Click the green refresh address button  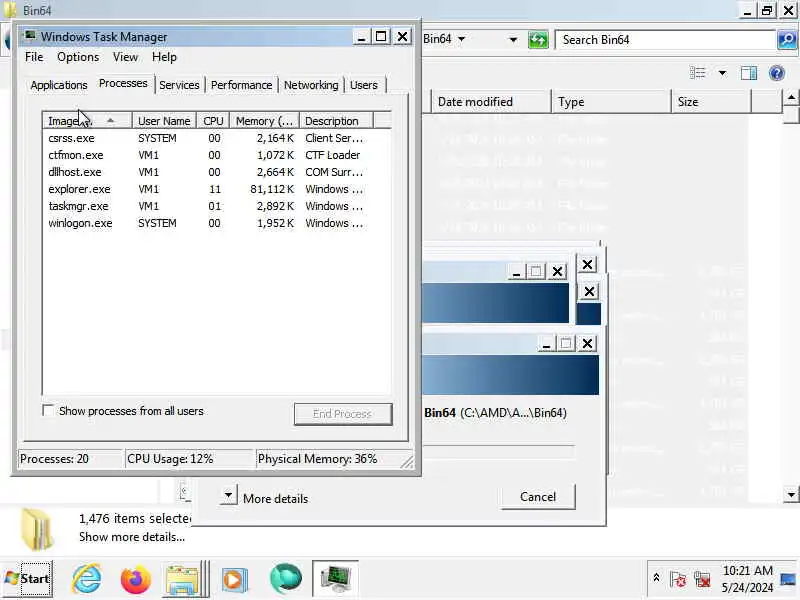pyautogui.click(x=538, y=40)
